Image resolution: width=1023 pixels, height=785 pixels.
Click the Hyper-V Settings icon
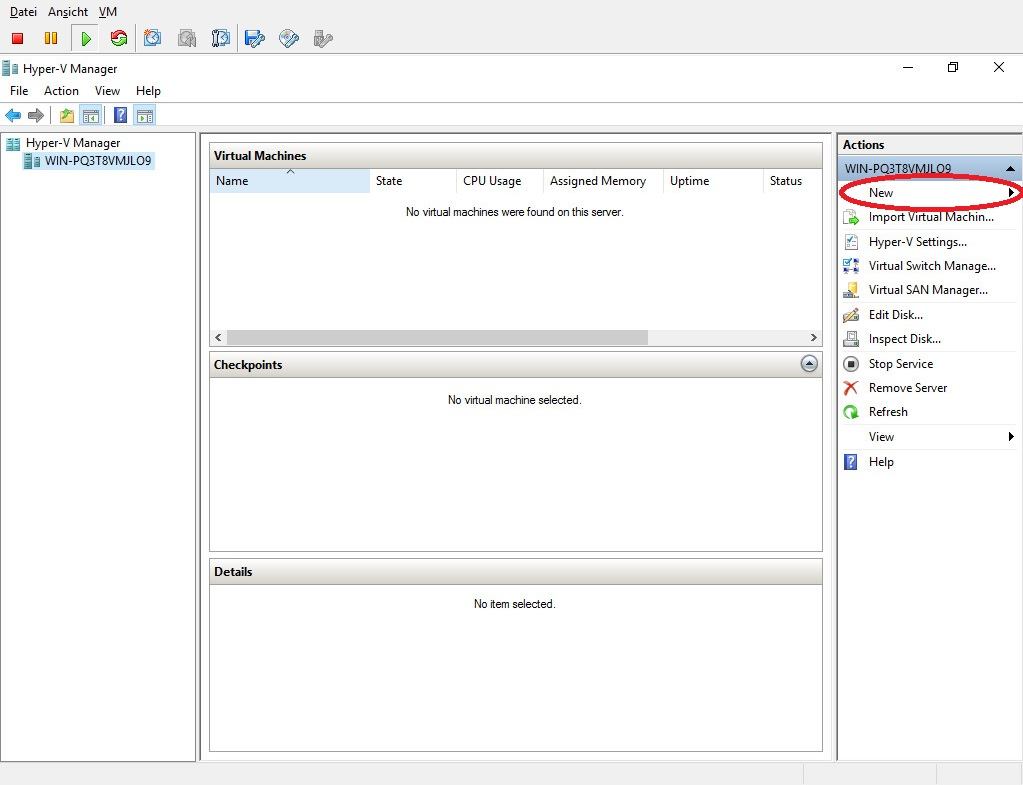point(851,242)
